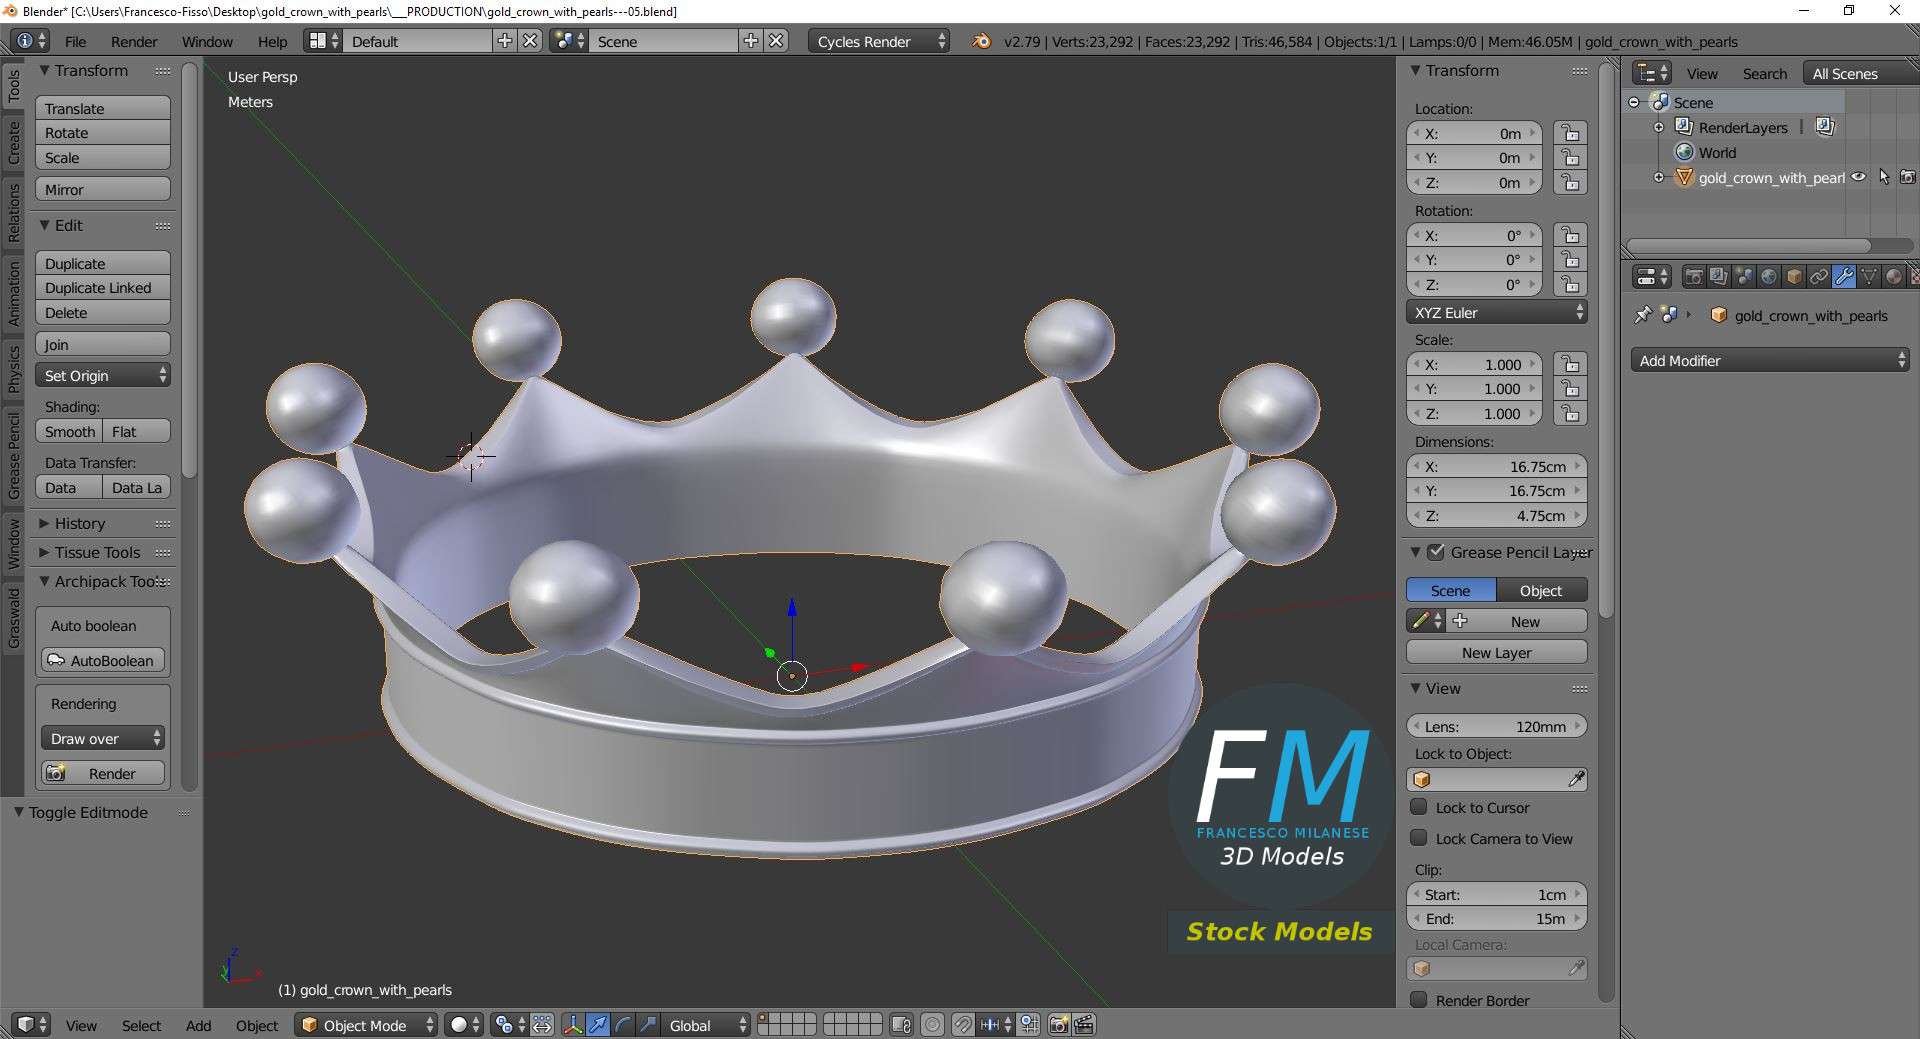Open the File menu
1920x1039 pixels.
pos(75,41)
